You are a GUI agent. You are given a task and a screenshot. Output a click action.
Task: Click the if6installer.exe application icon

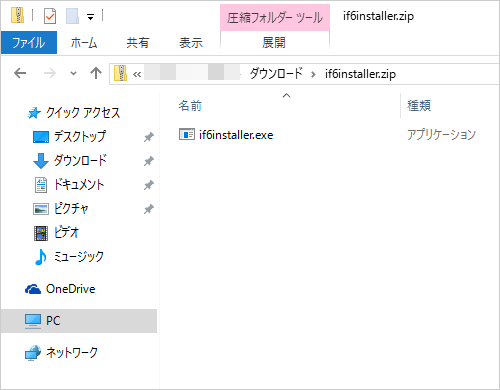coord(187,134)
